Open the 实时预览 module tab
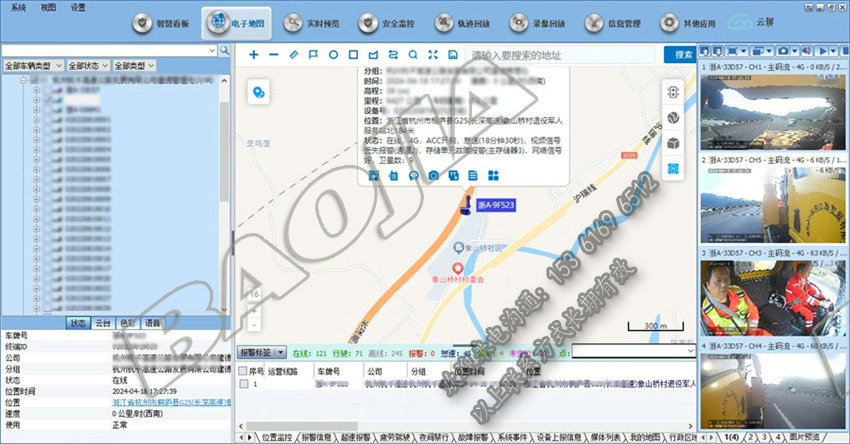 [x=314, y=22]
